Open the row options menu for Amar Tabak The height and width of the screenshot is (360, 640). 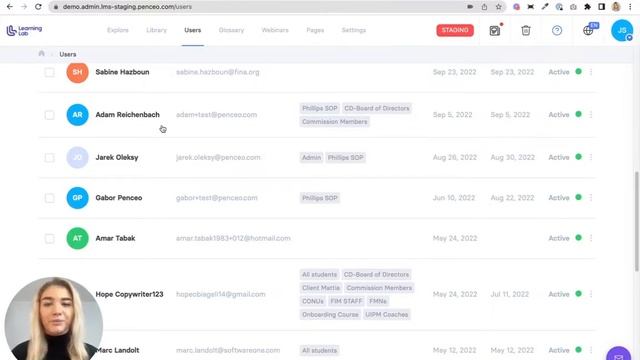click(591, 238)
